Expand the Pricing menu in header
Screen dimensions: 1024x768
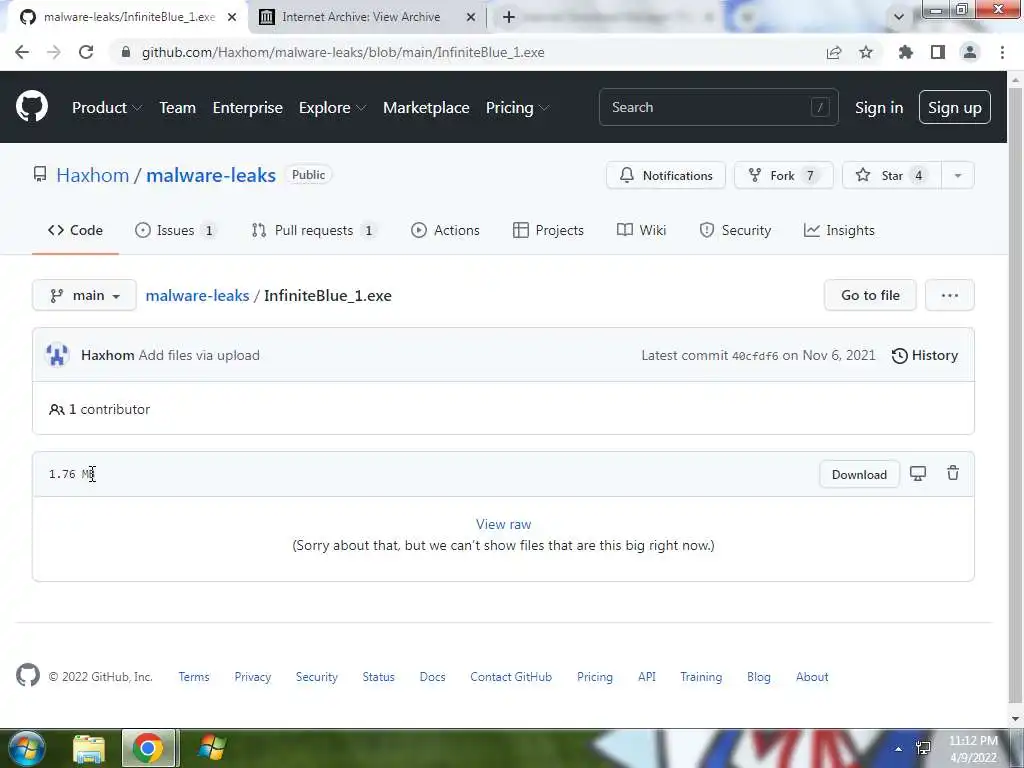coord(517,108)
